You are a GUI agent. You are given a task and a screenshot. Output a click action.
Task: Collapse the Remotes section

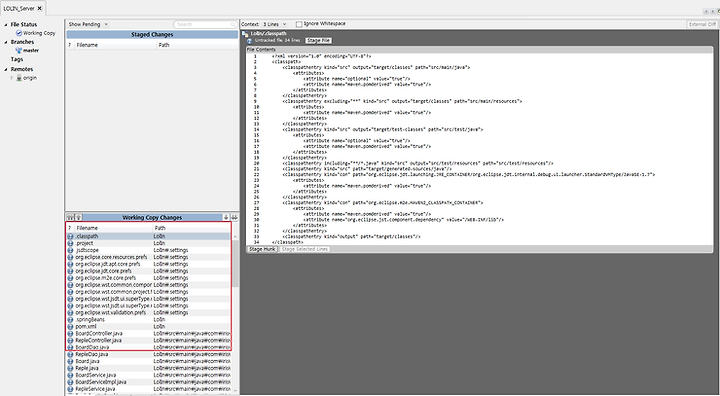tap(6, 69)
